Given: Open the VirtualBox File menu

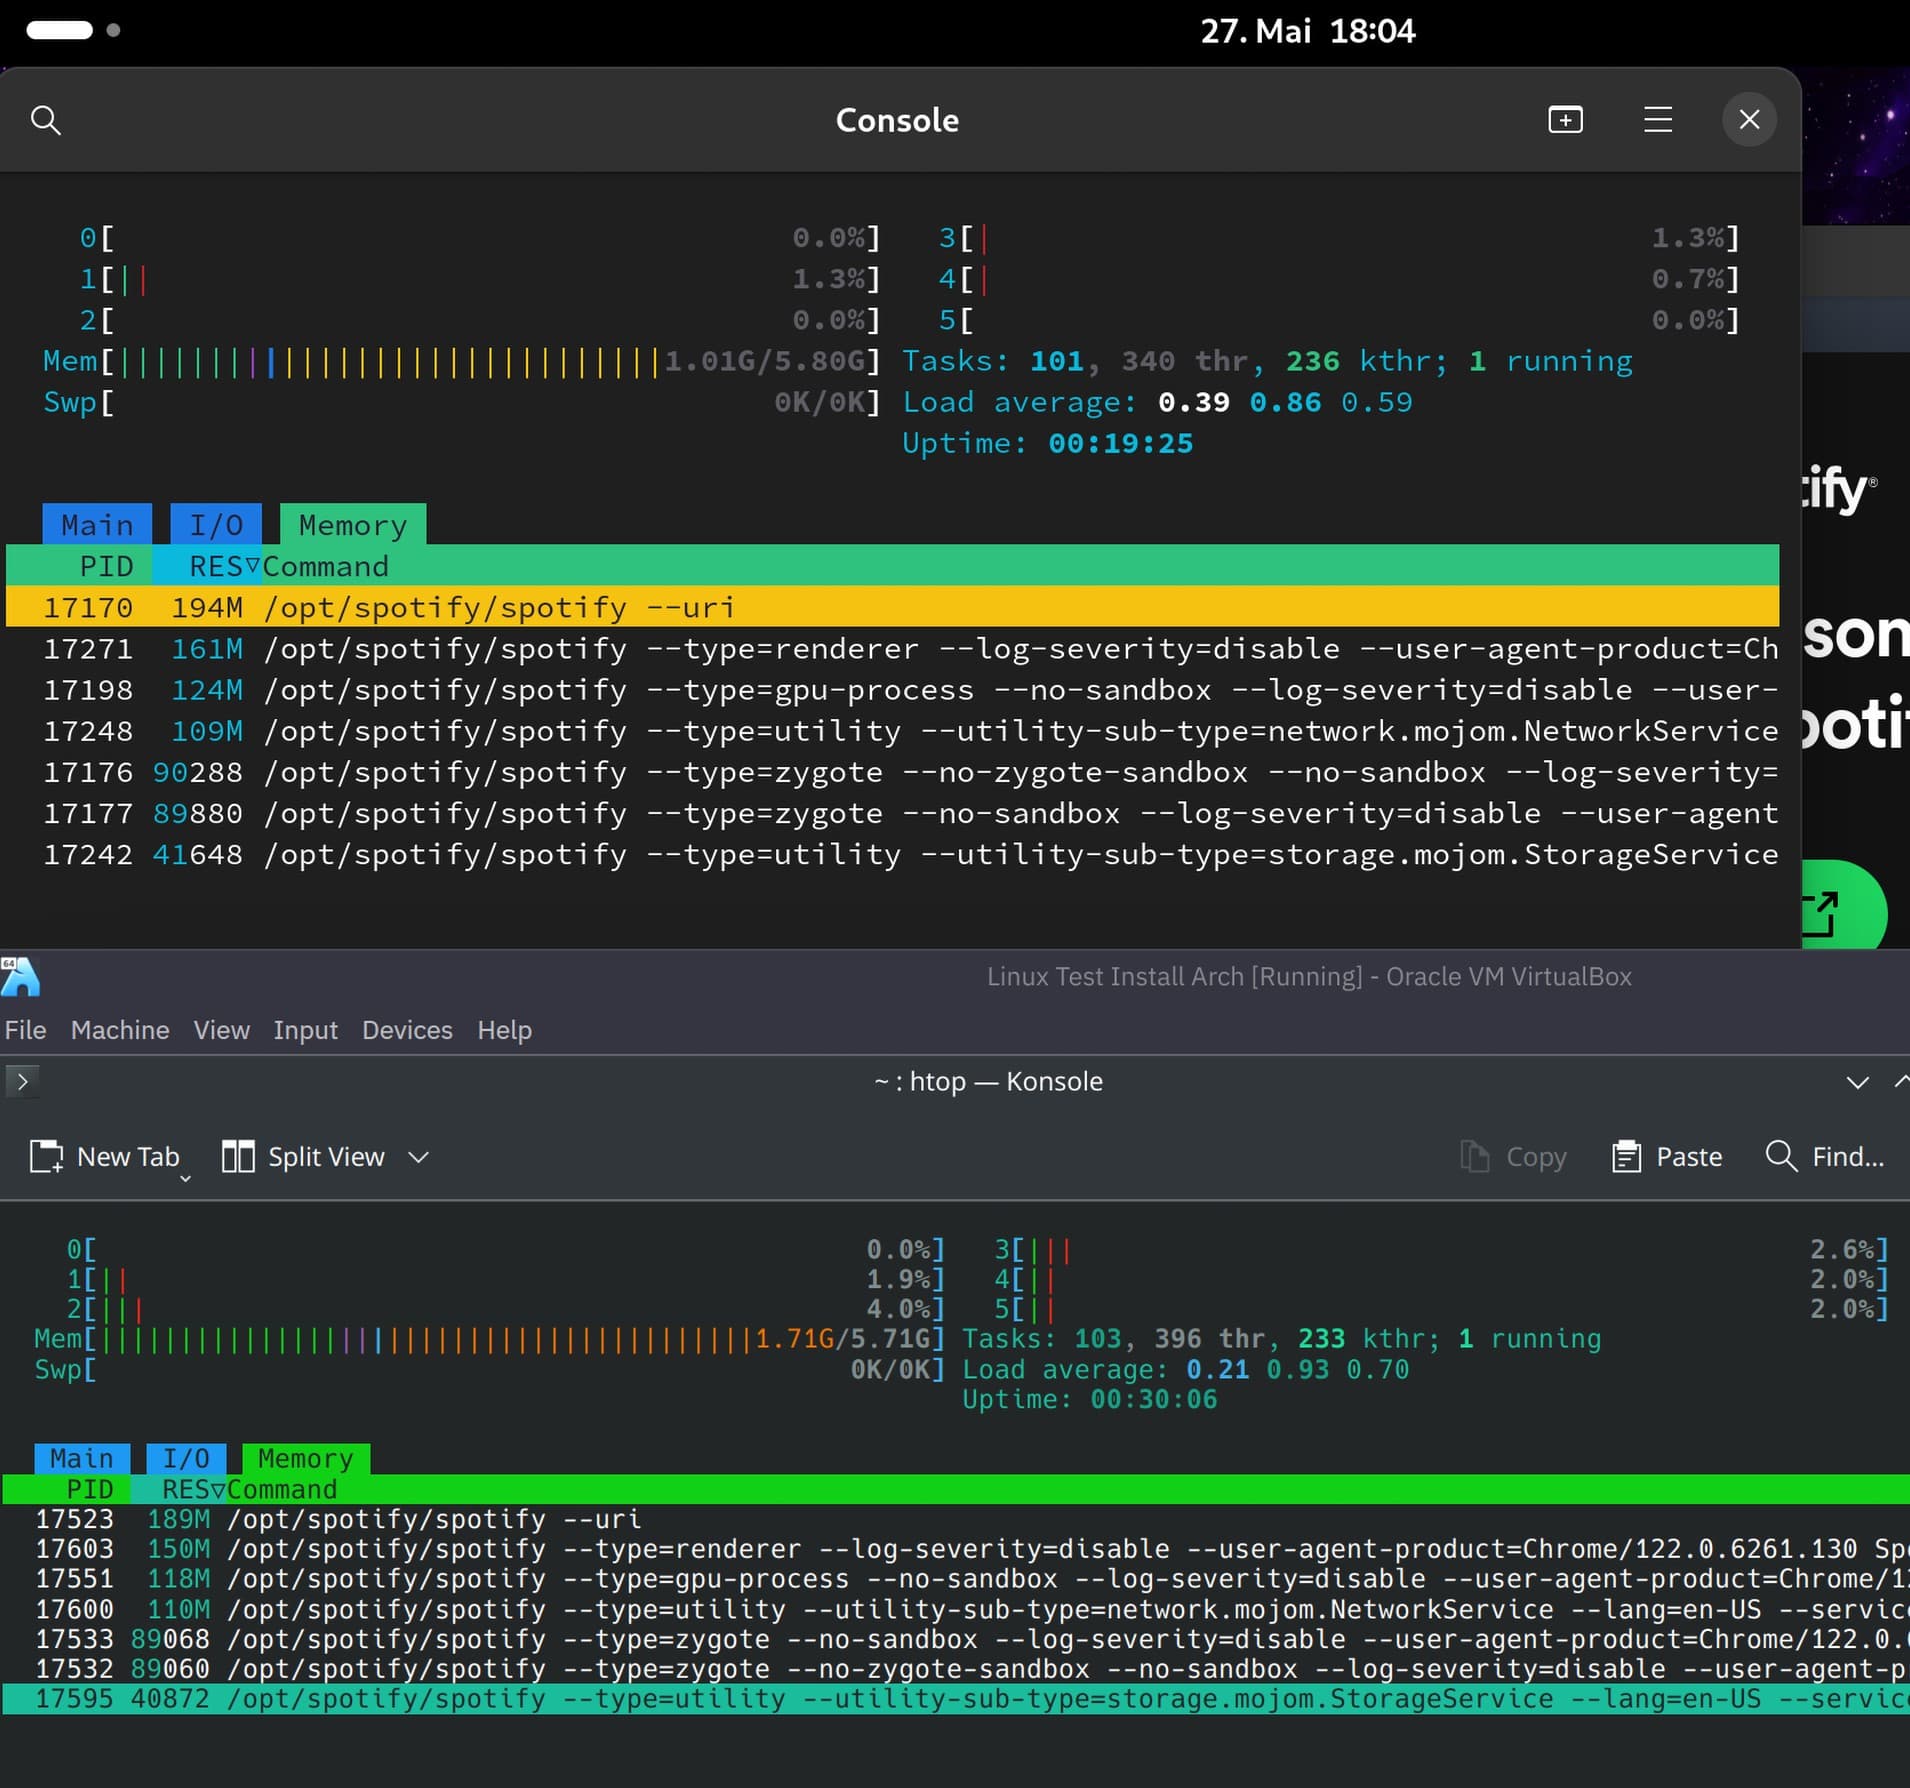Looking at the screenshot, I should click(x=25, y=1030).
